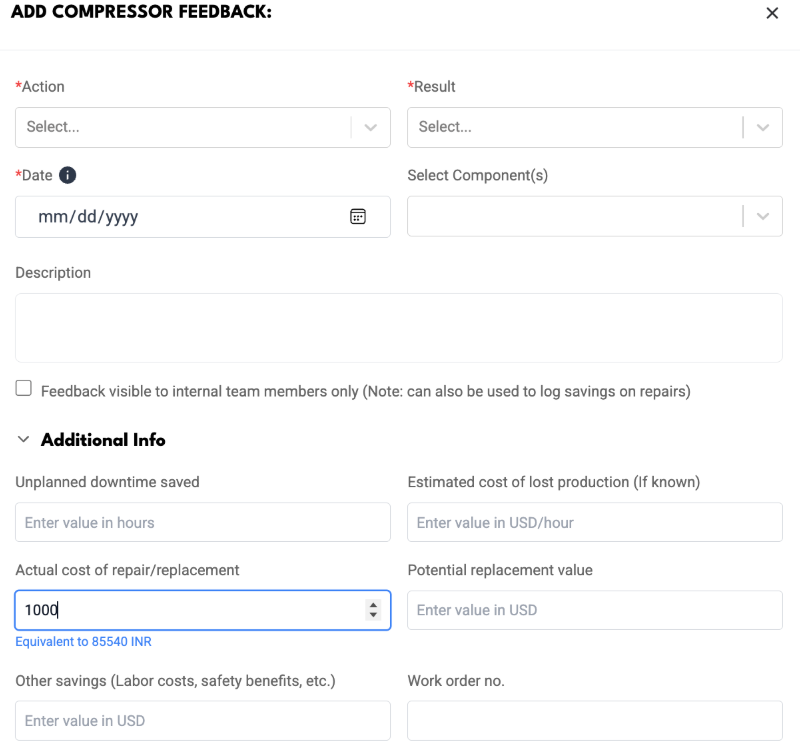Open the Result dropdown
The height and width of the screenshot is (750, 800).
click(x=594, y=128)
